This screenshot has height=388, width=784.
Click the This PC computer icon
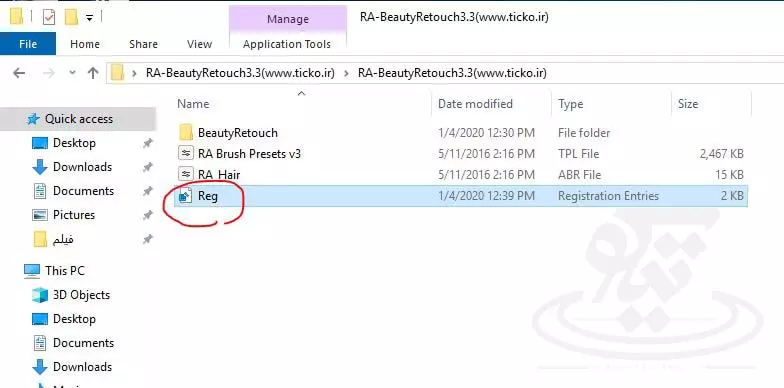pos(32,271)
